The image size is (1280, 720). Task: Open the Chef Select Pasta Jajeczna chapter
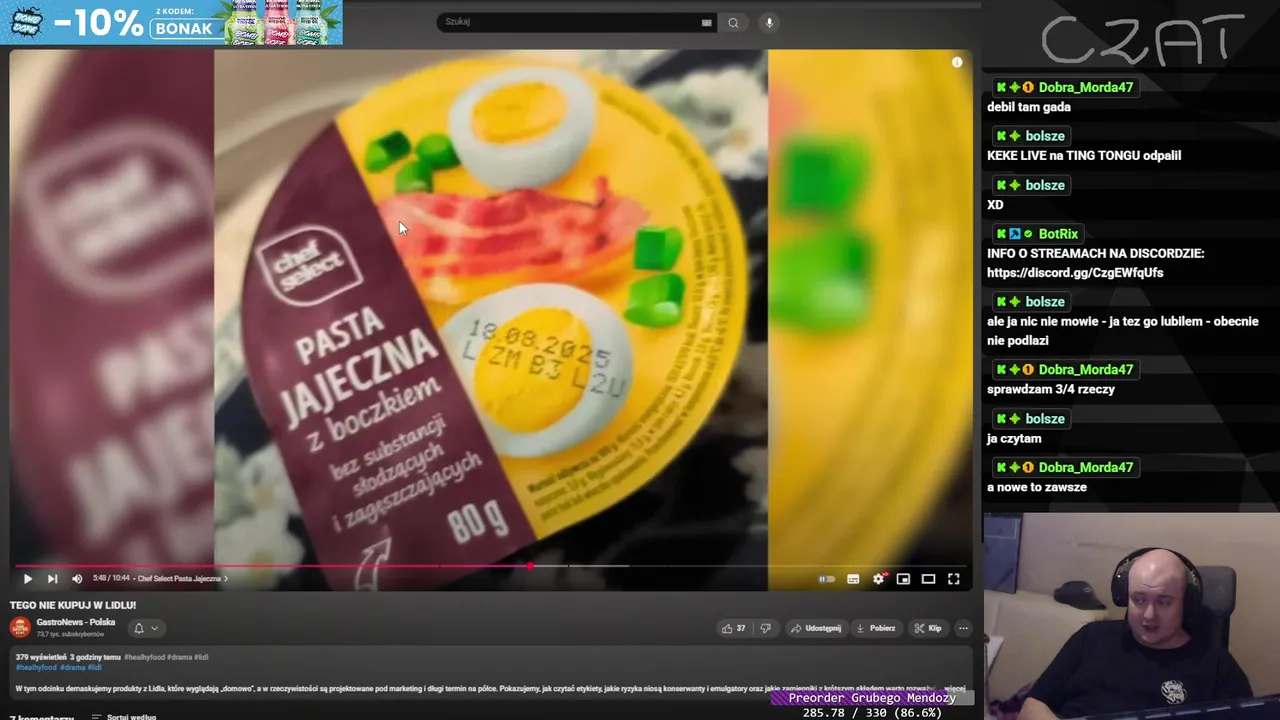click(x=182, y=578)
